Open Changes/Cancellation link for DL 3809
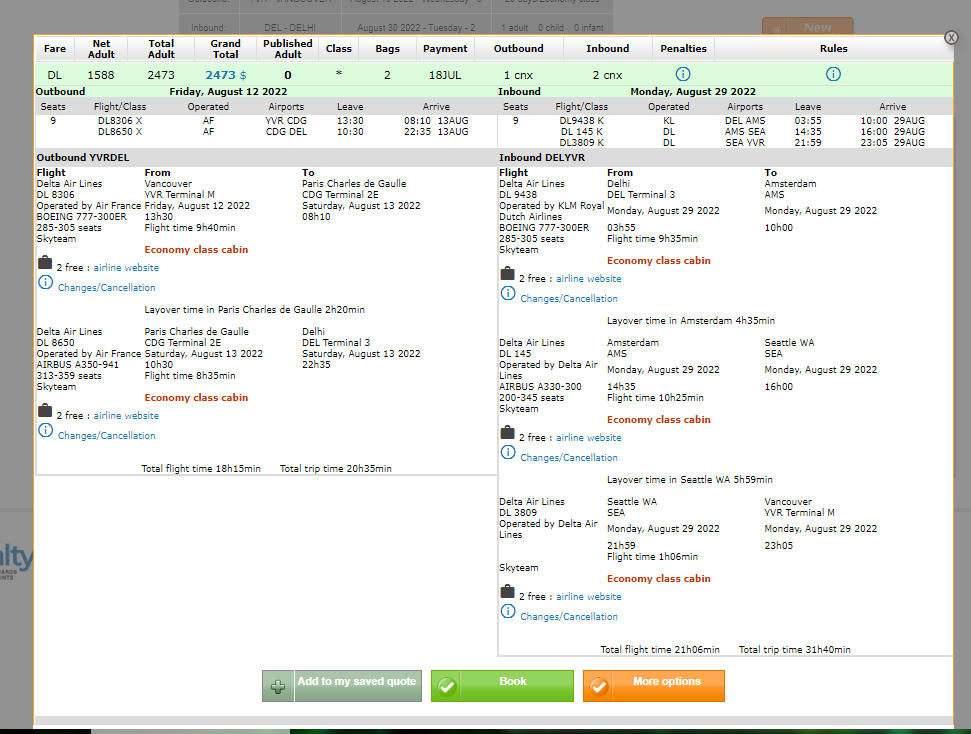The width and height of the screenshot is (971, 734). (x=569, y=617)
